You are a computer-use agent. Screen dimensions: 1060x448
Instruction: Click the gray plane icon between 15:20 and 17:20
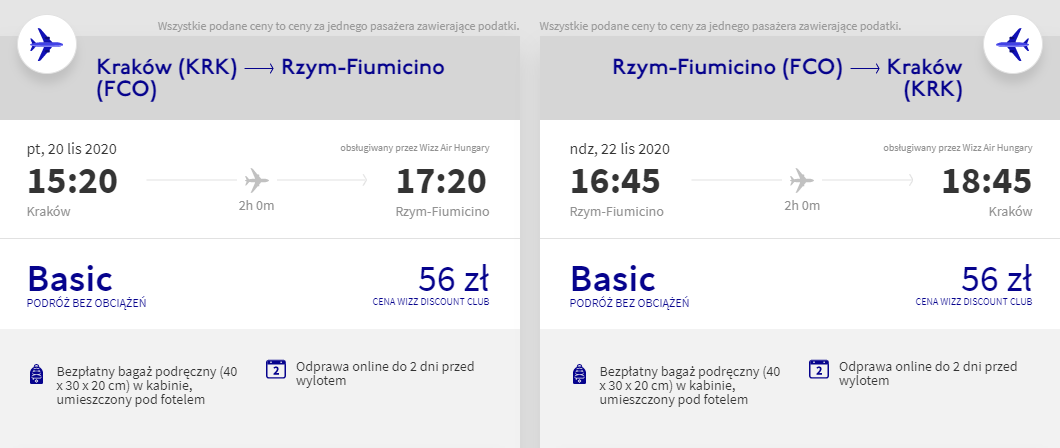(x=257, y=180)
